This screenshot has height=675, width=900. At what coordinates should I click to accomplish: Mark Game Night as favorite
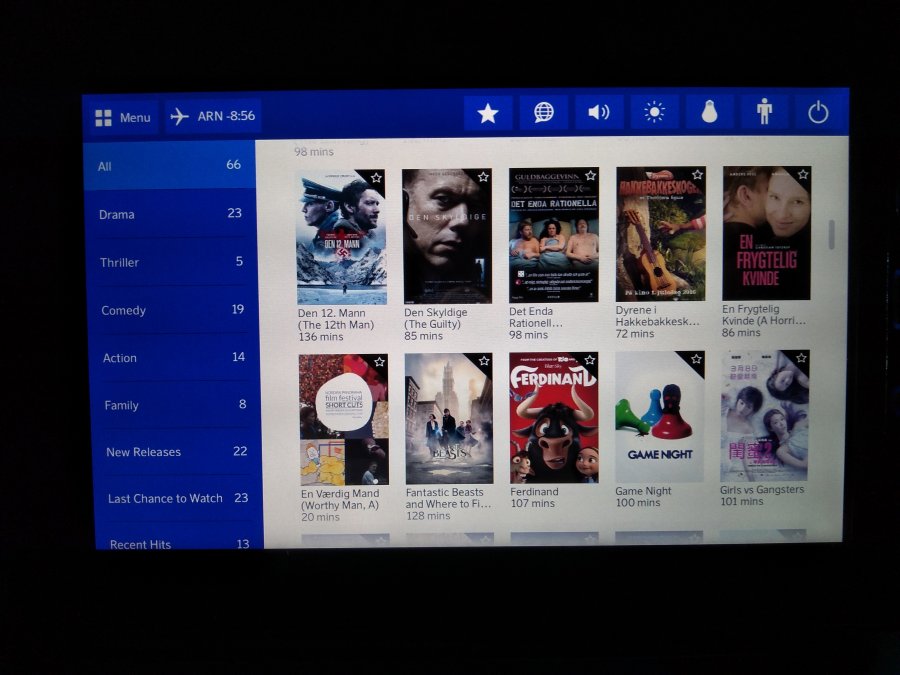[695, 359]
